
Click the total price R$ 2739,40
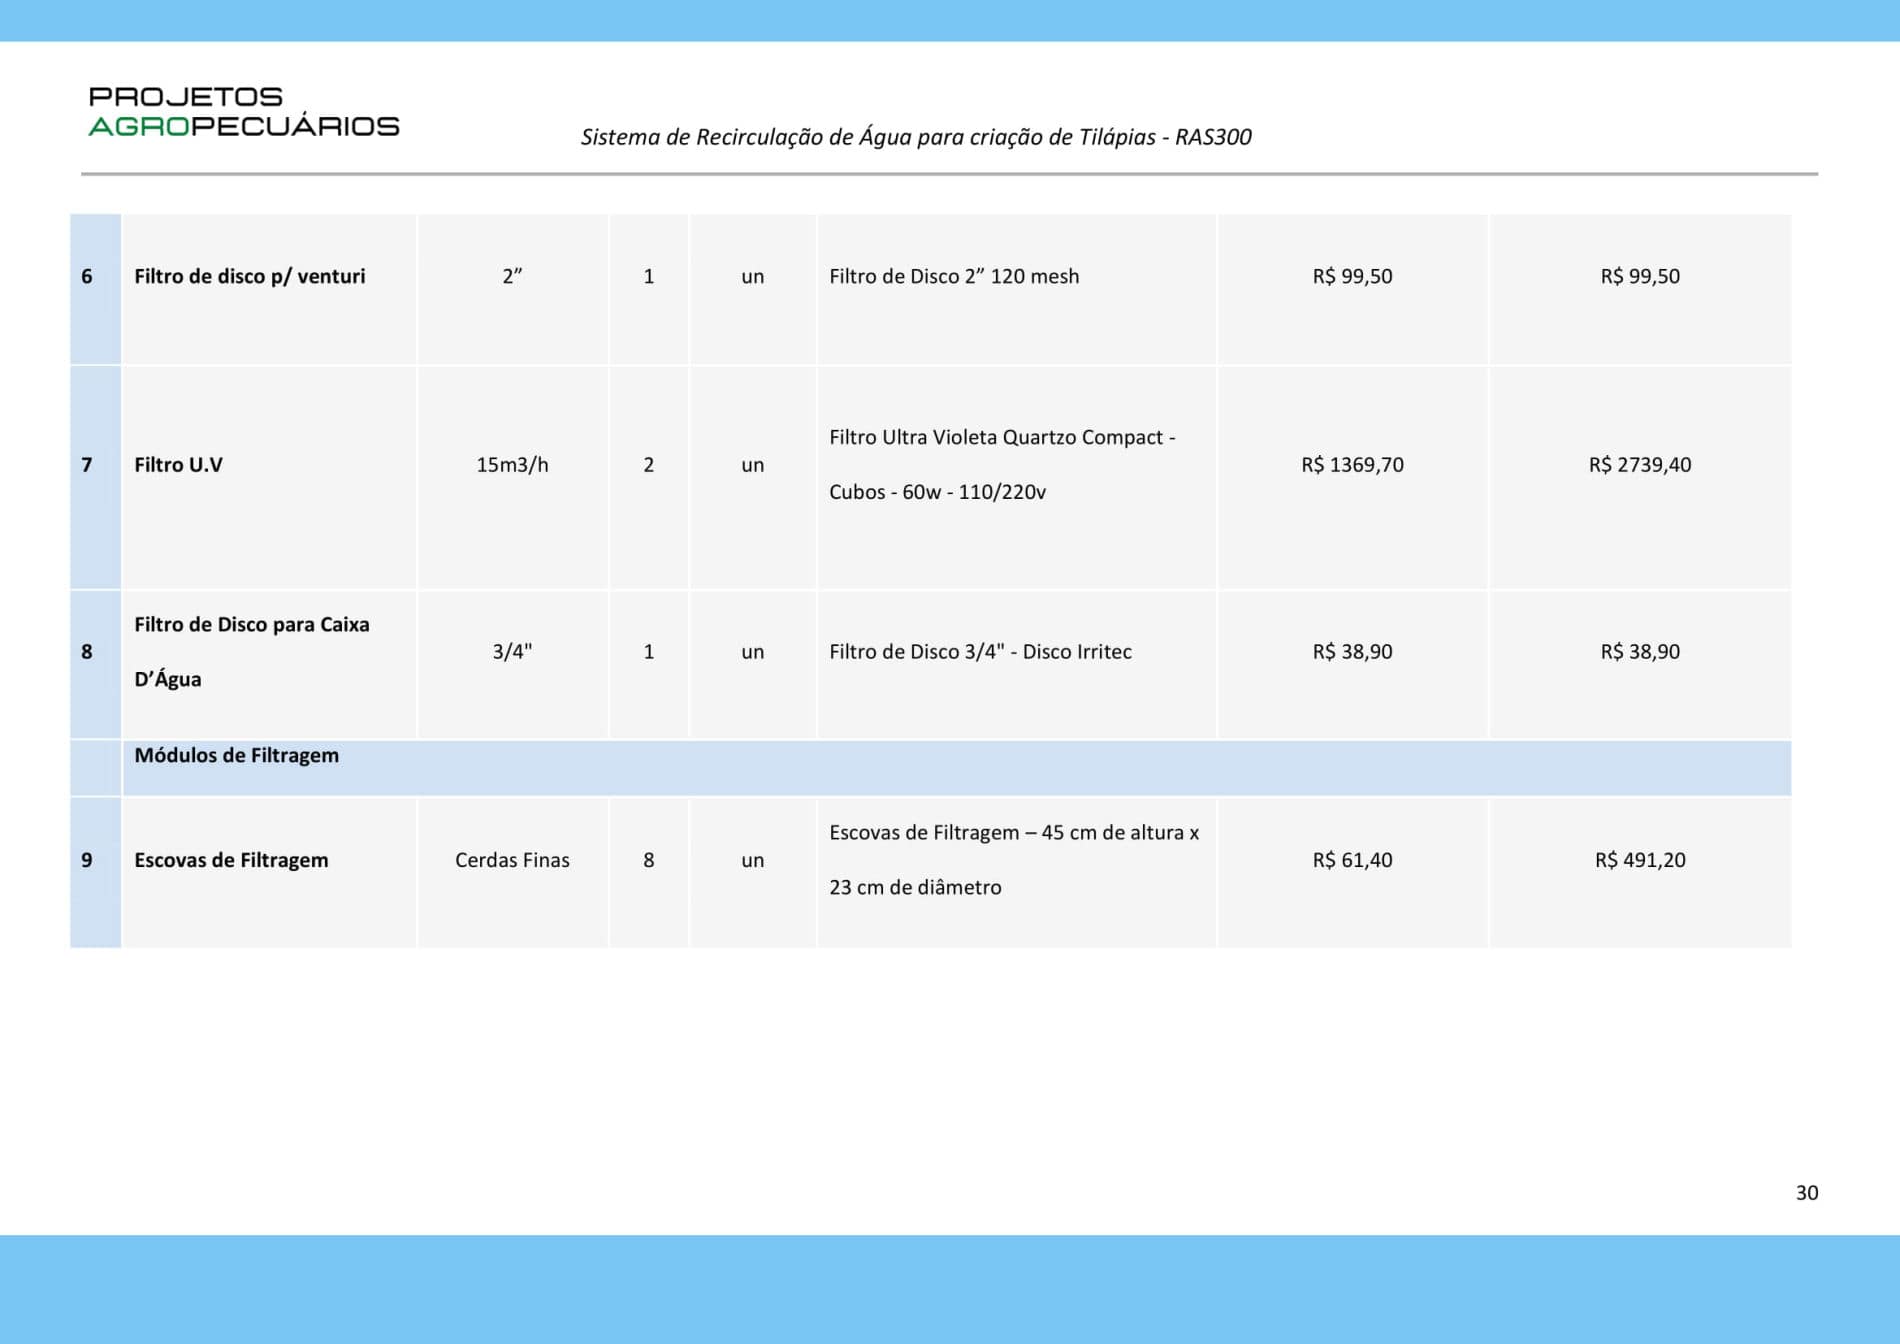tap(1639, 464)
